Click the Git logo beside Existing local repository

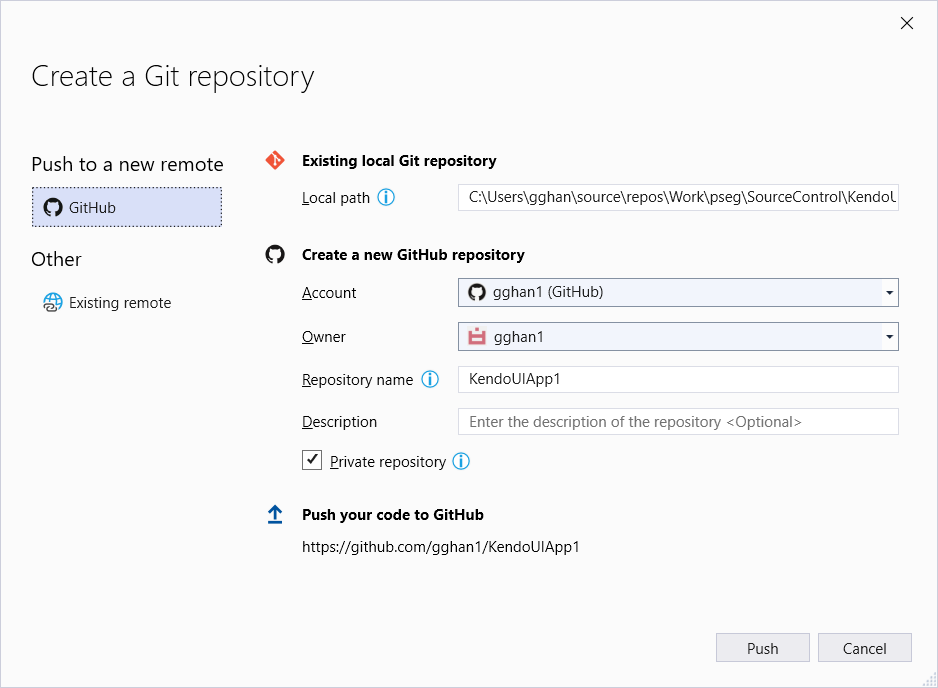[275, 160]
